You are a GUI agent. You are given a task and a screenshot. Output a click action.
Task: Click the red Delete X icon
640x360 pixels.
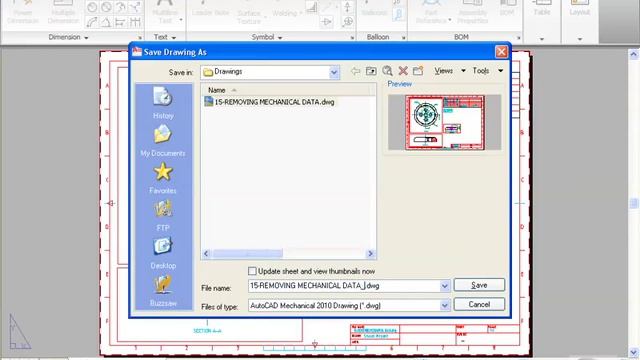[x=403, y=71]
